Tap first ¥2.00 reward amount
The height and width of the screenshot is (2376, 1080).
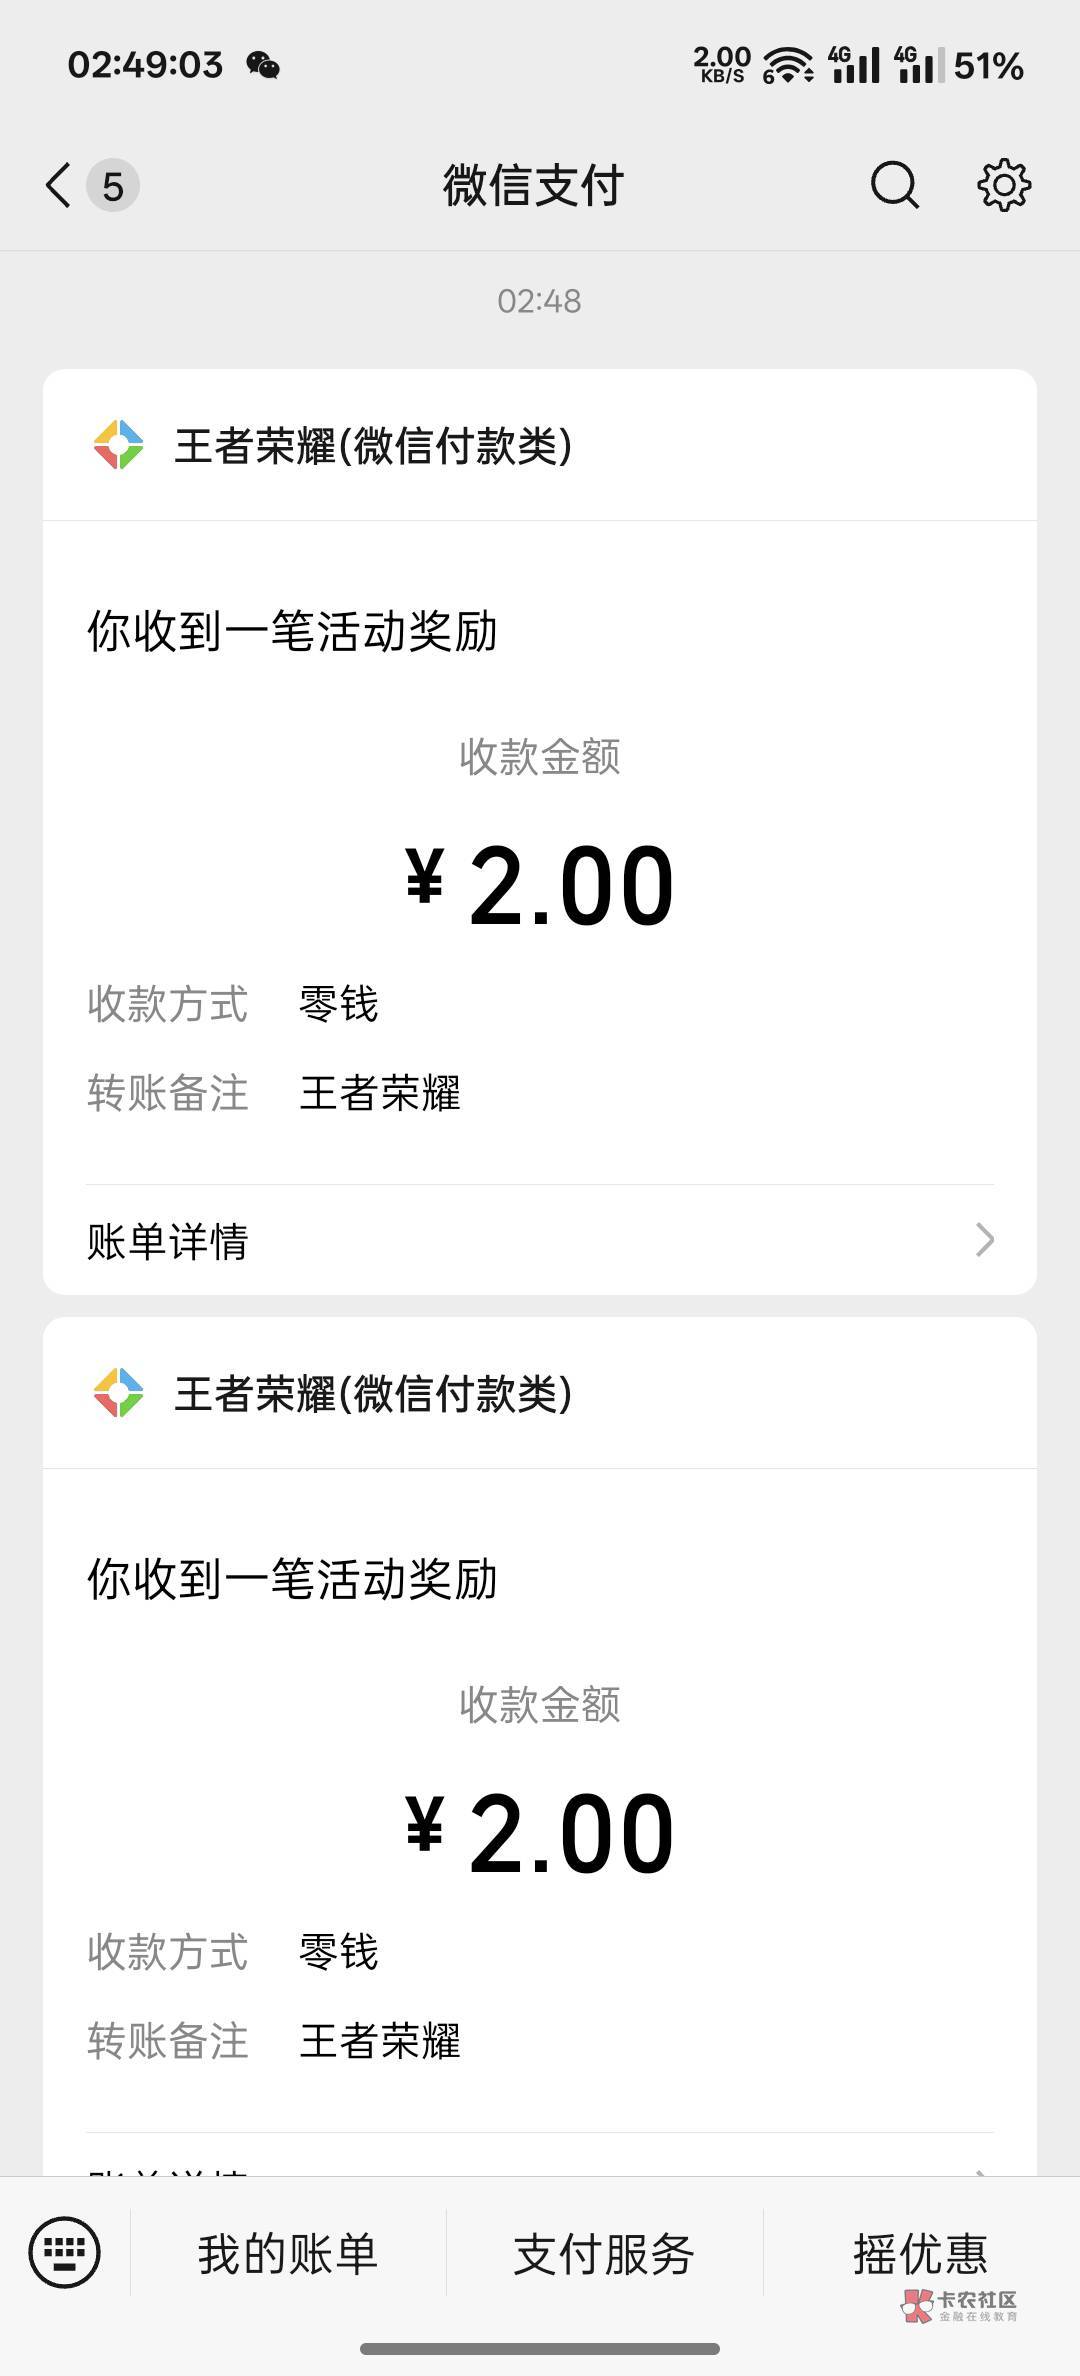(540, 886)
